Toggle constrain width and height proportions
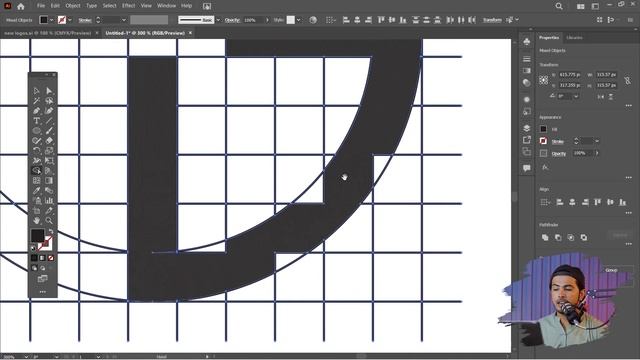 (x=627, y=80)
